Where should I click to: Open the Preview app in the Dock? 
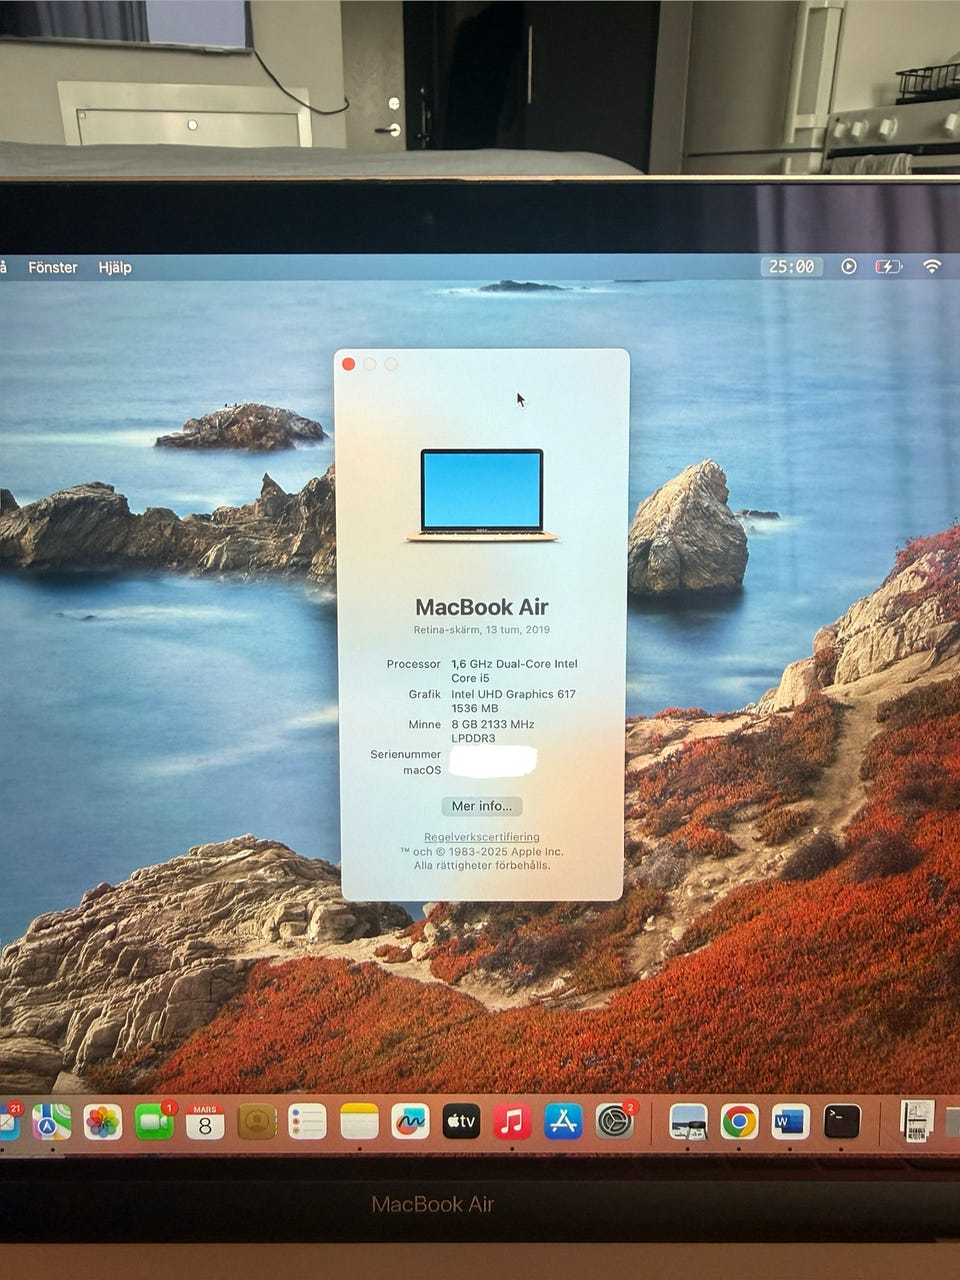tap(688, 1122)
